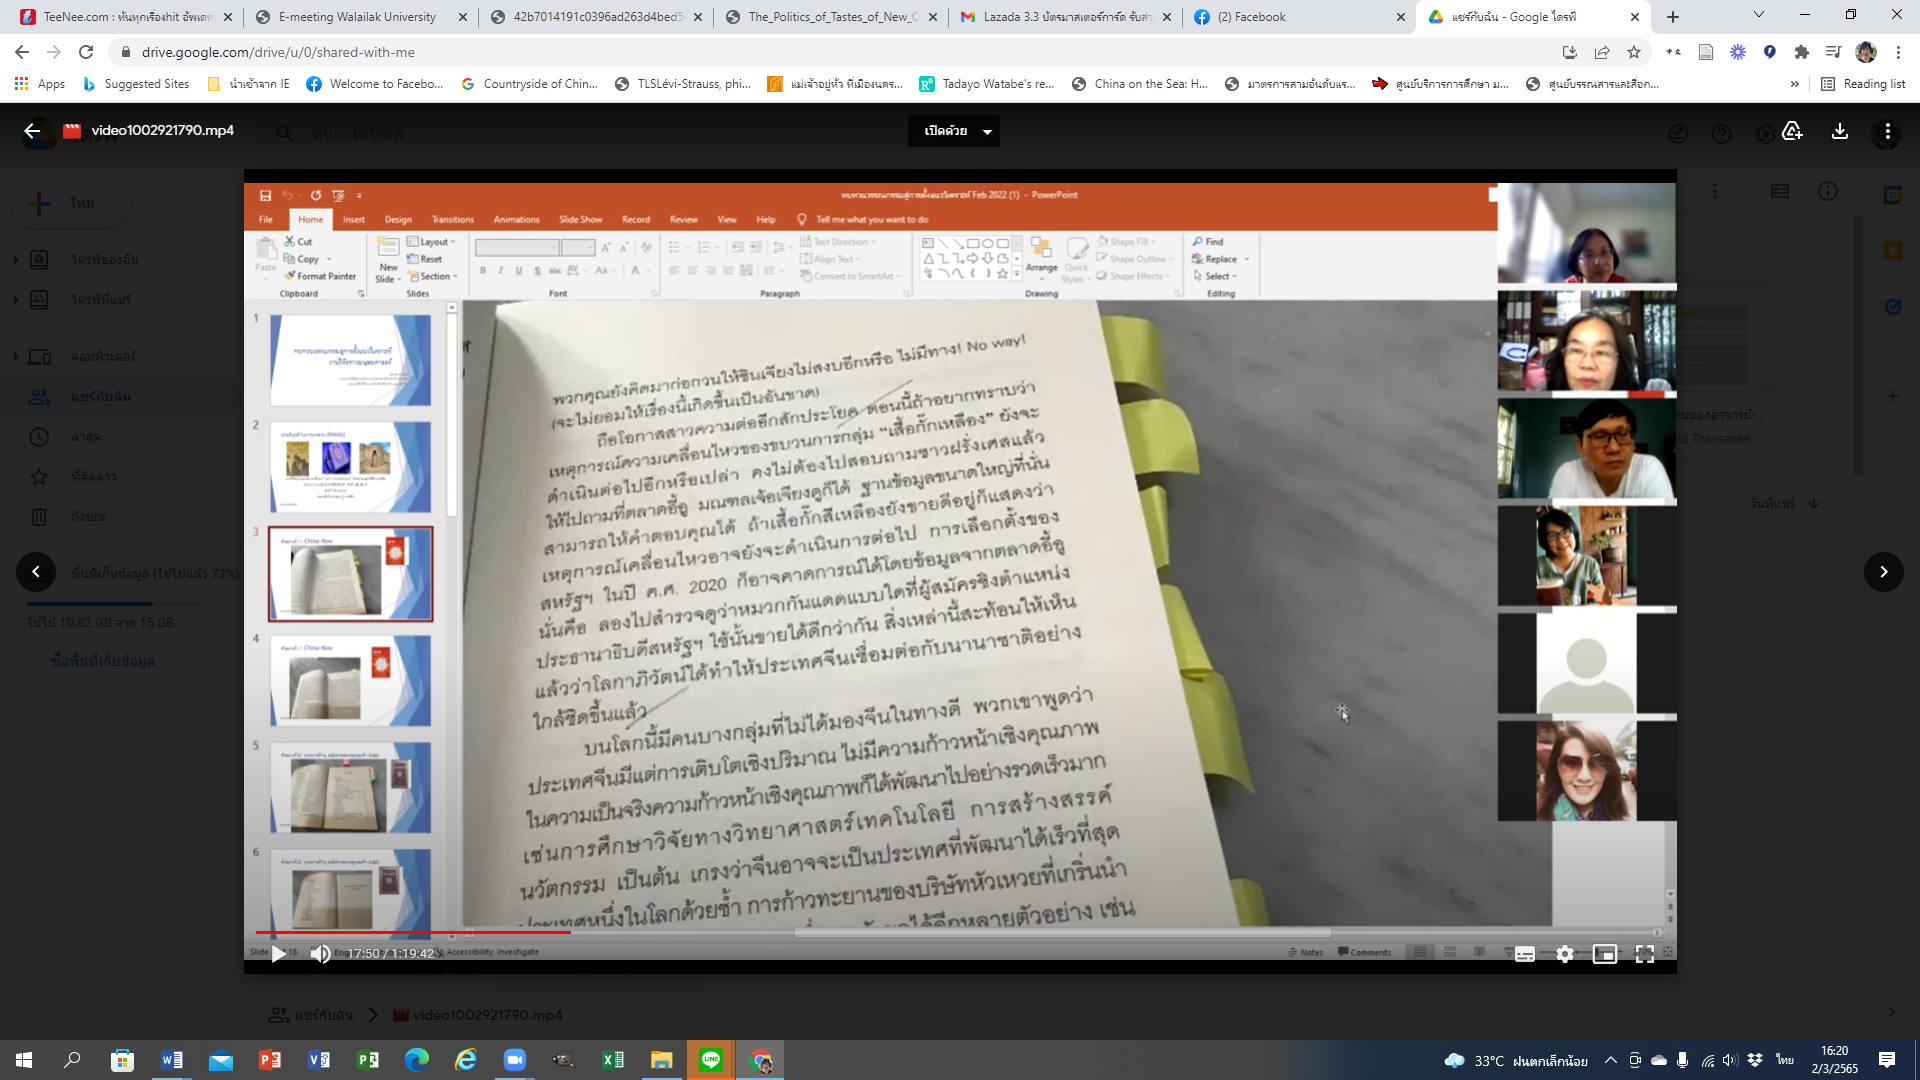This screenshot has width=1920, height=1080.
Task: Download the video file
Action: click(1839, 131)
